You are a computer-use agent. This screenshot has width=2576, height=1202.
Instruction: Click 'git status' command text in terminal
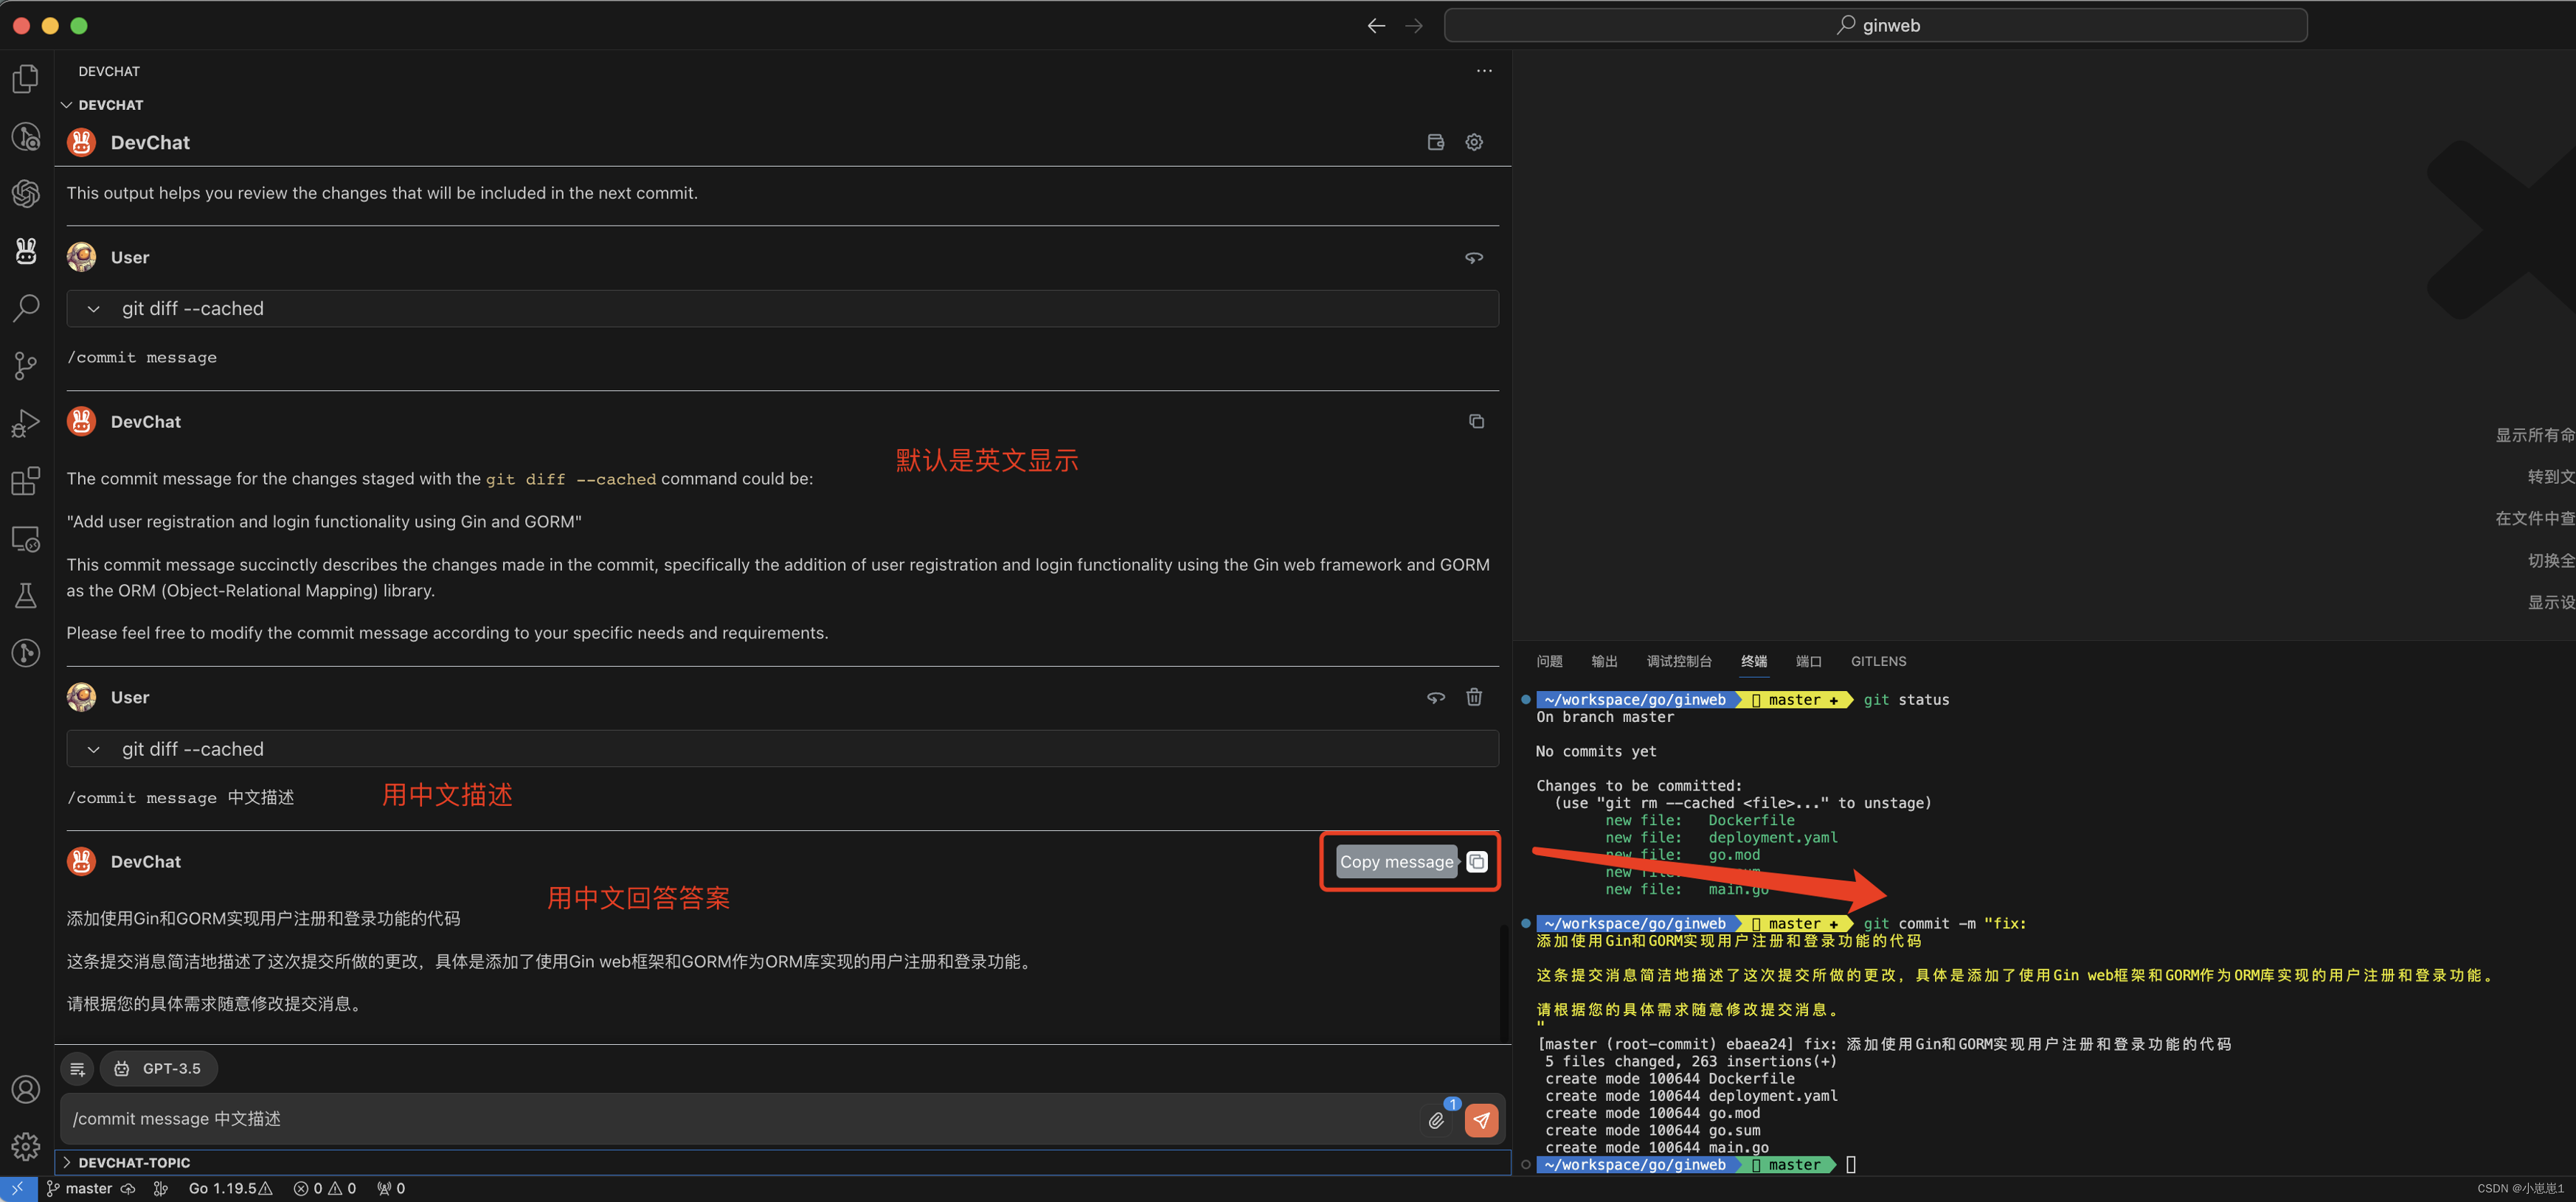point(1906,700)
